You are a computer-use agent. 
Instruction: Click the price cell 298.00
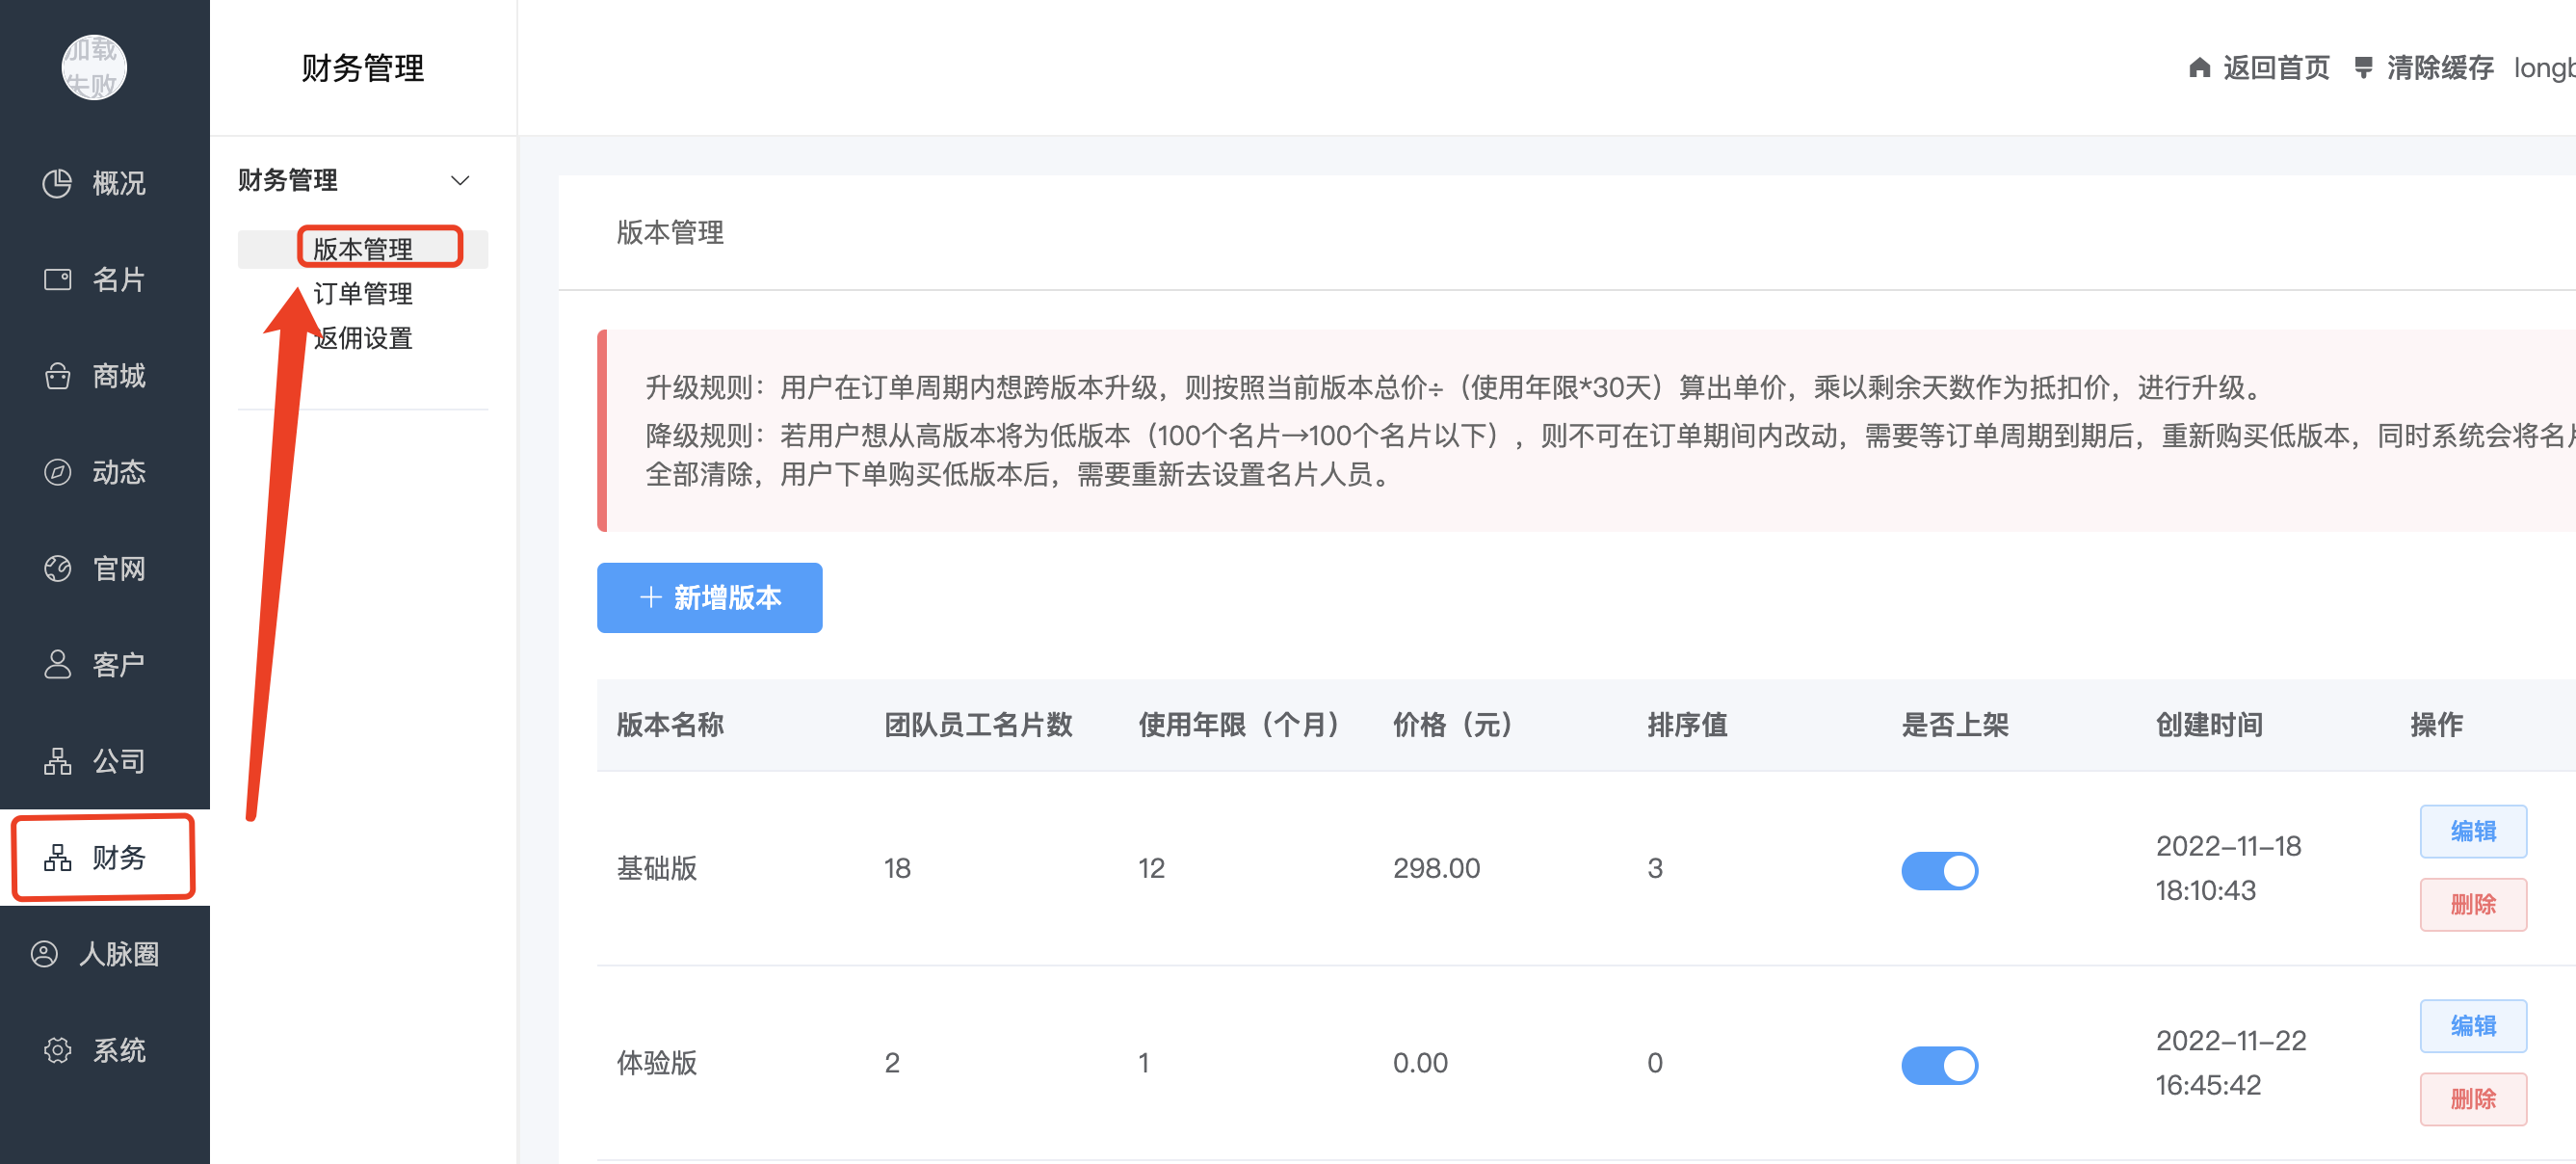1436,868
